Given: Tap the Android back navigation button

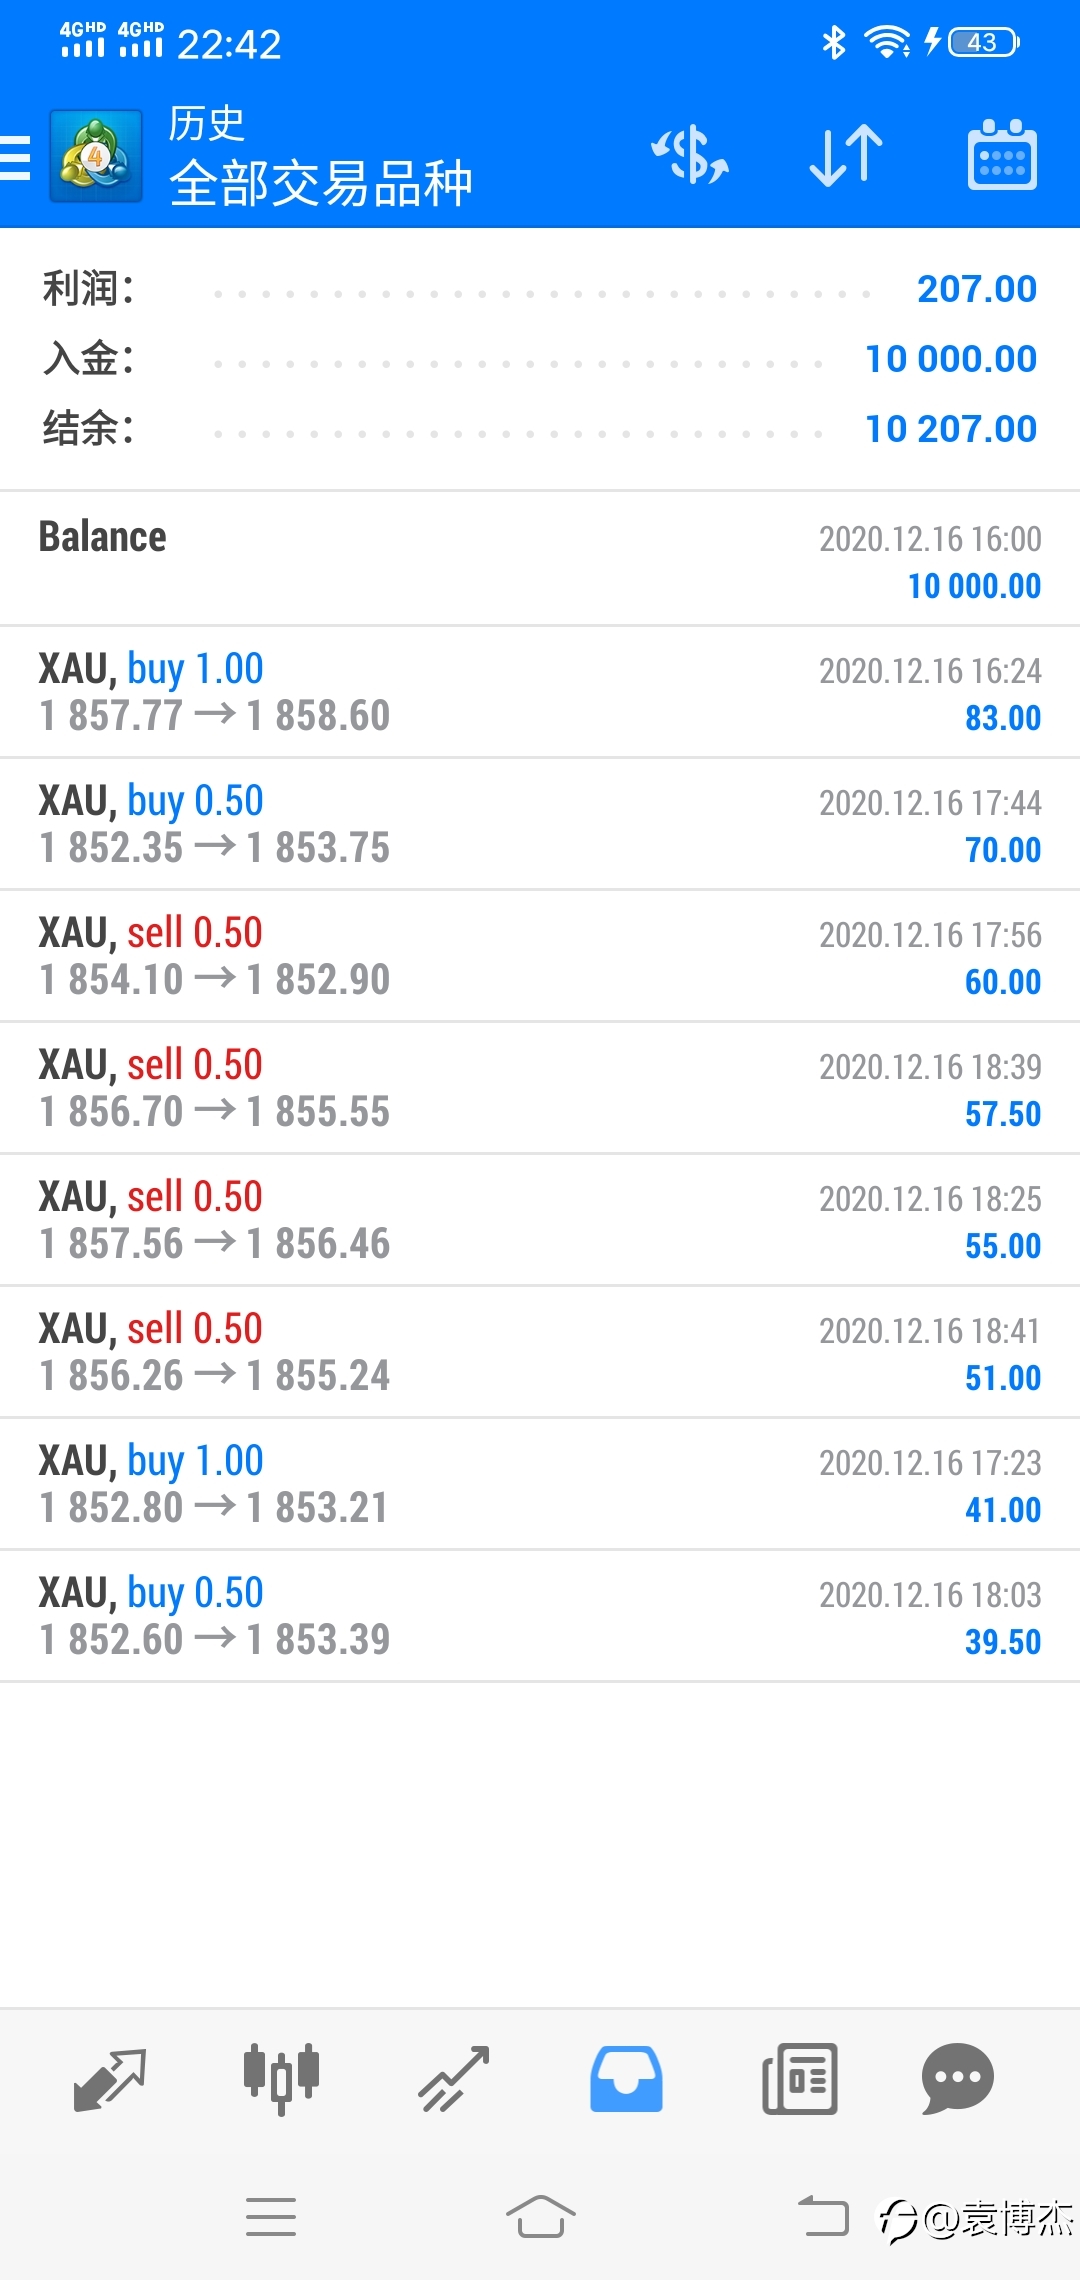Looking at the screenshot, I should (x=822, y=2217).
